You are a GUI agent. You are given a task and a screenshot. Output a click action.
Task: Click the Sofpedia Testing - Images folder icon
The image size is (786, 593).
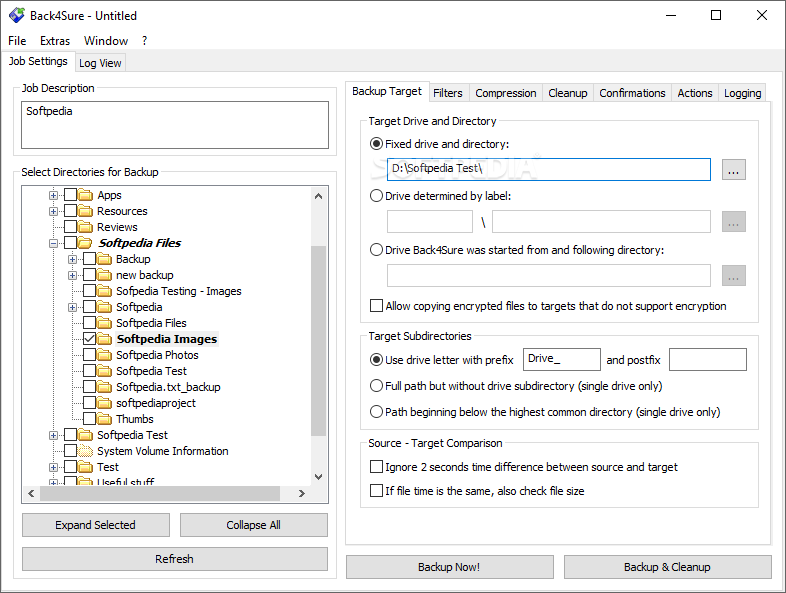[105, 291]
